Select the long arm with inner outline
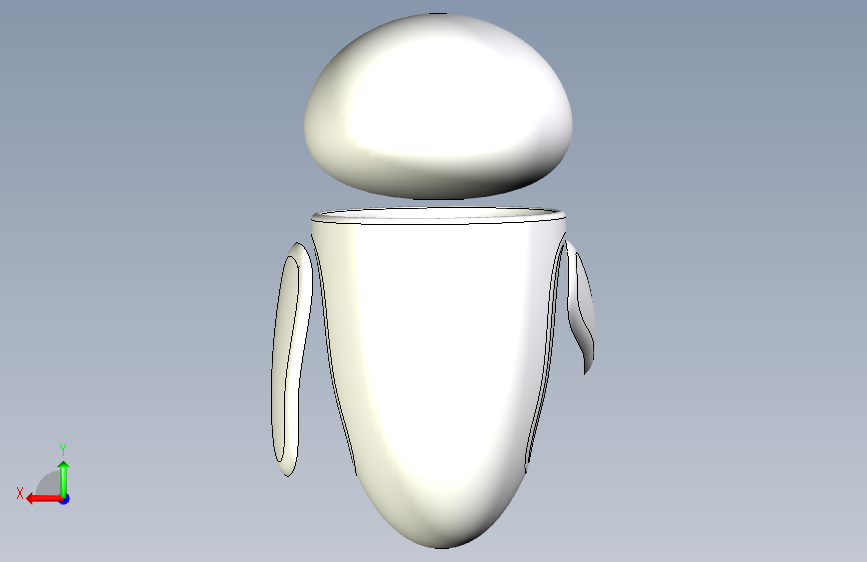This screenshot has height=562, width=867. pyautogui.click(x=291, y=360)
